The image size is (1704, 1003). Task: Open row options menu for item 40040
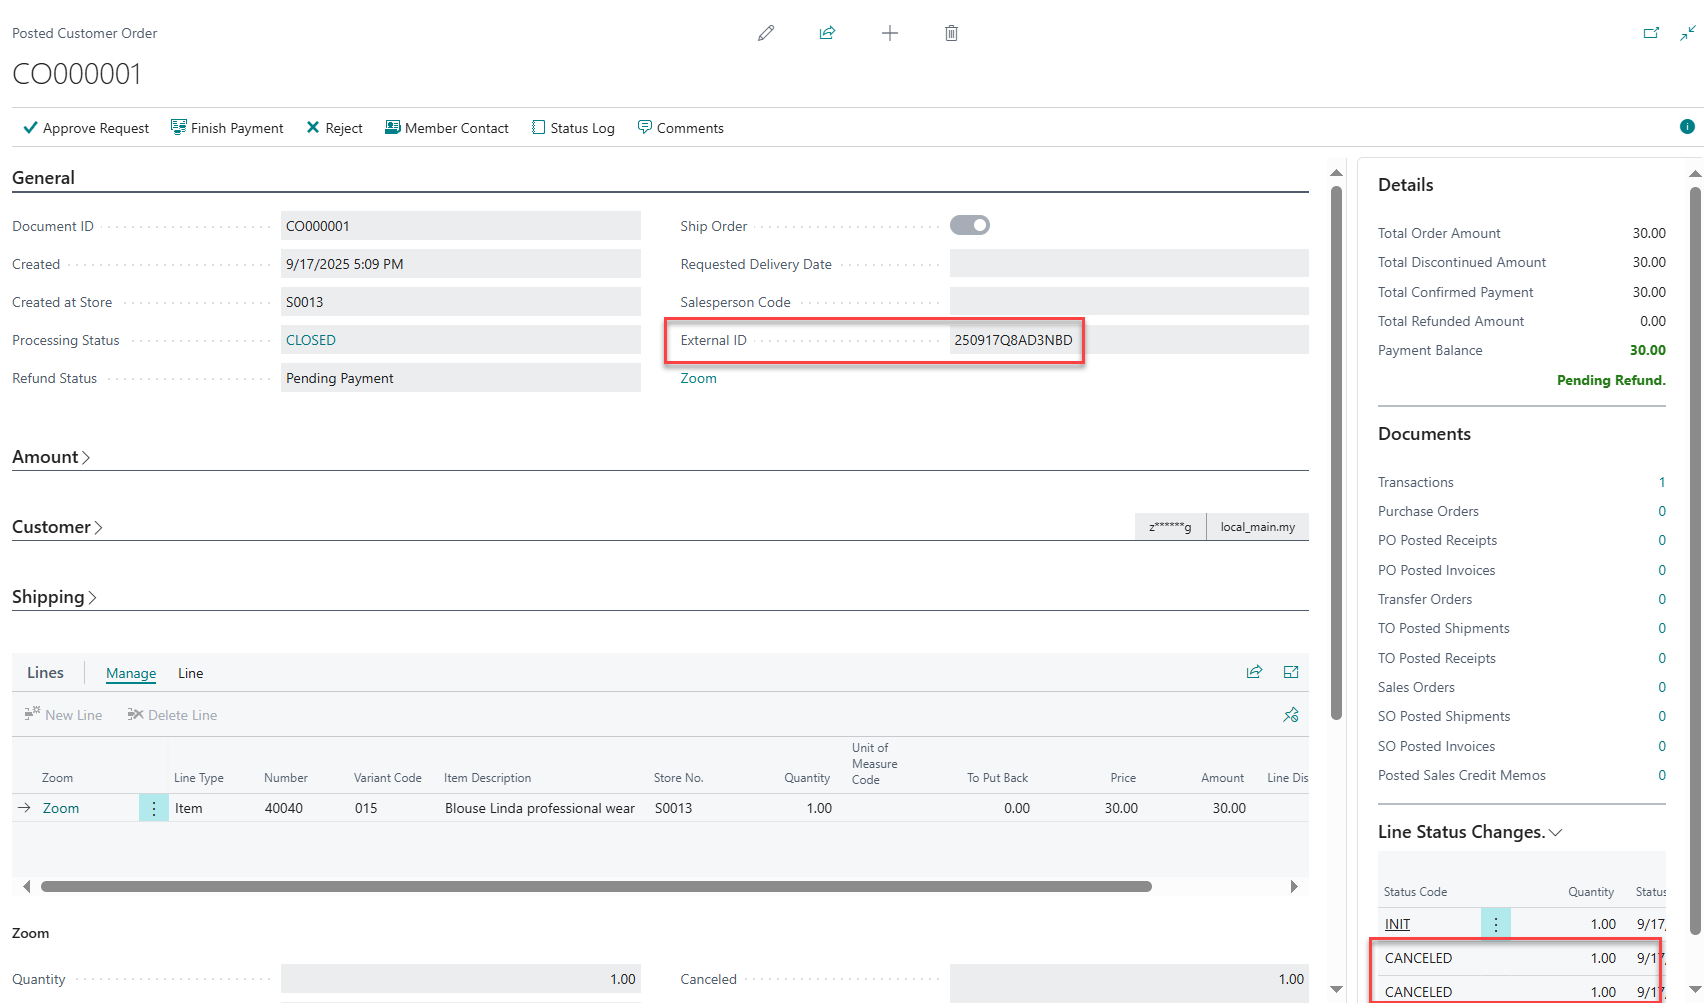tap(153, 808)
